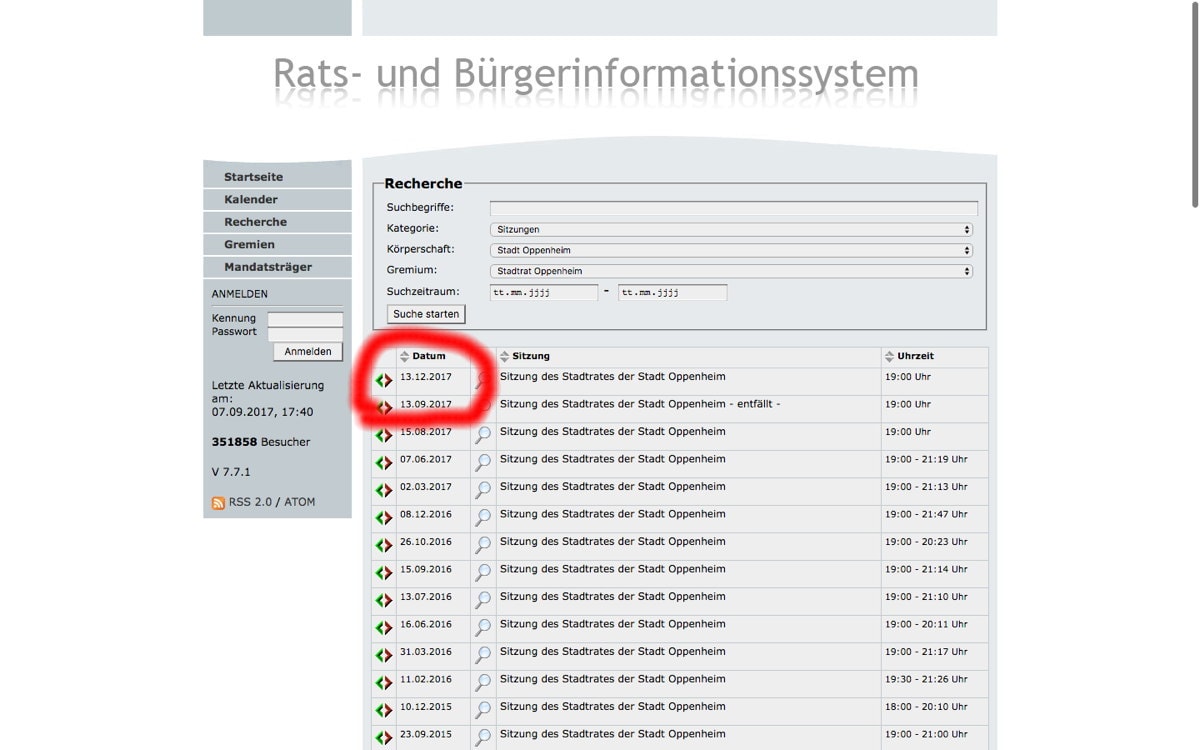
Task: Click the magnifier icon for 15.08.2017 session
Action: pos(483,435)
